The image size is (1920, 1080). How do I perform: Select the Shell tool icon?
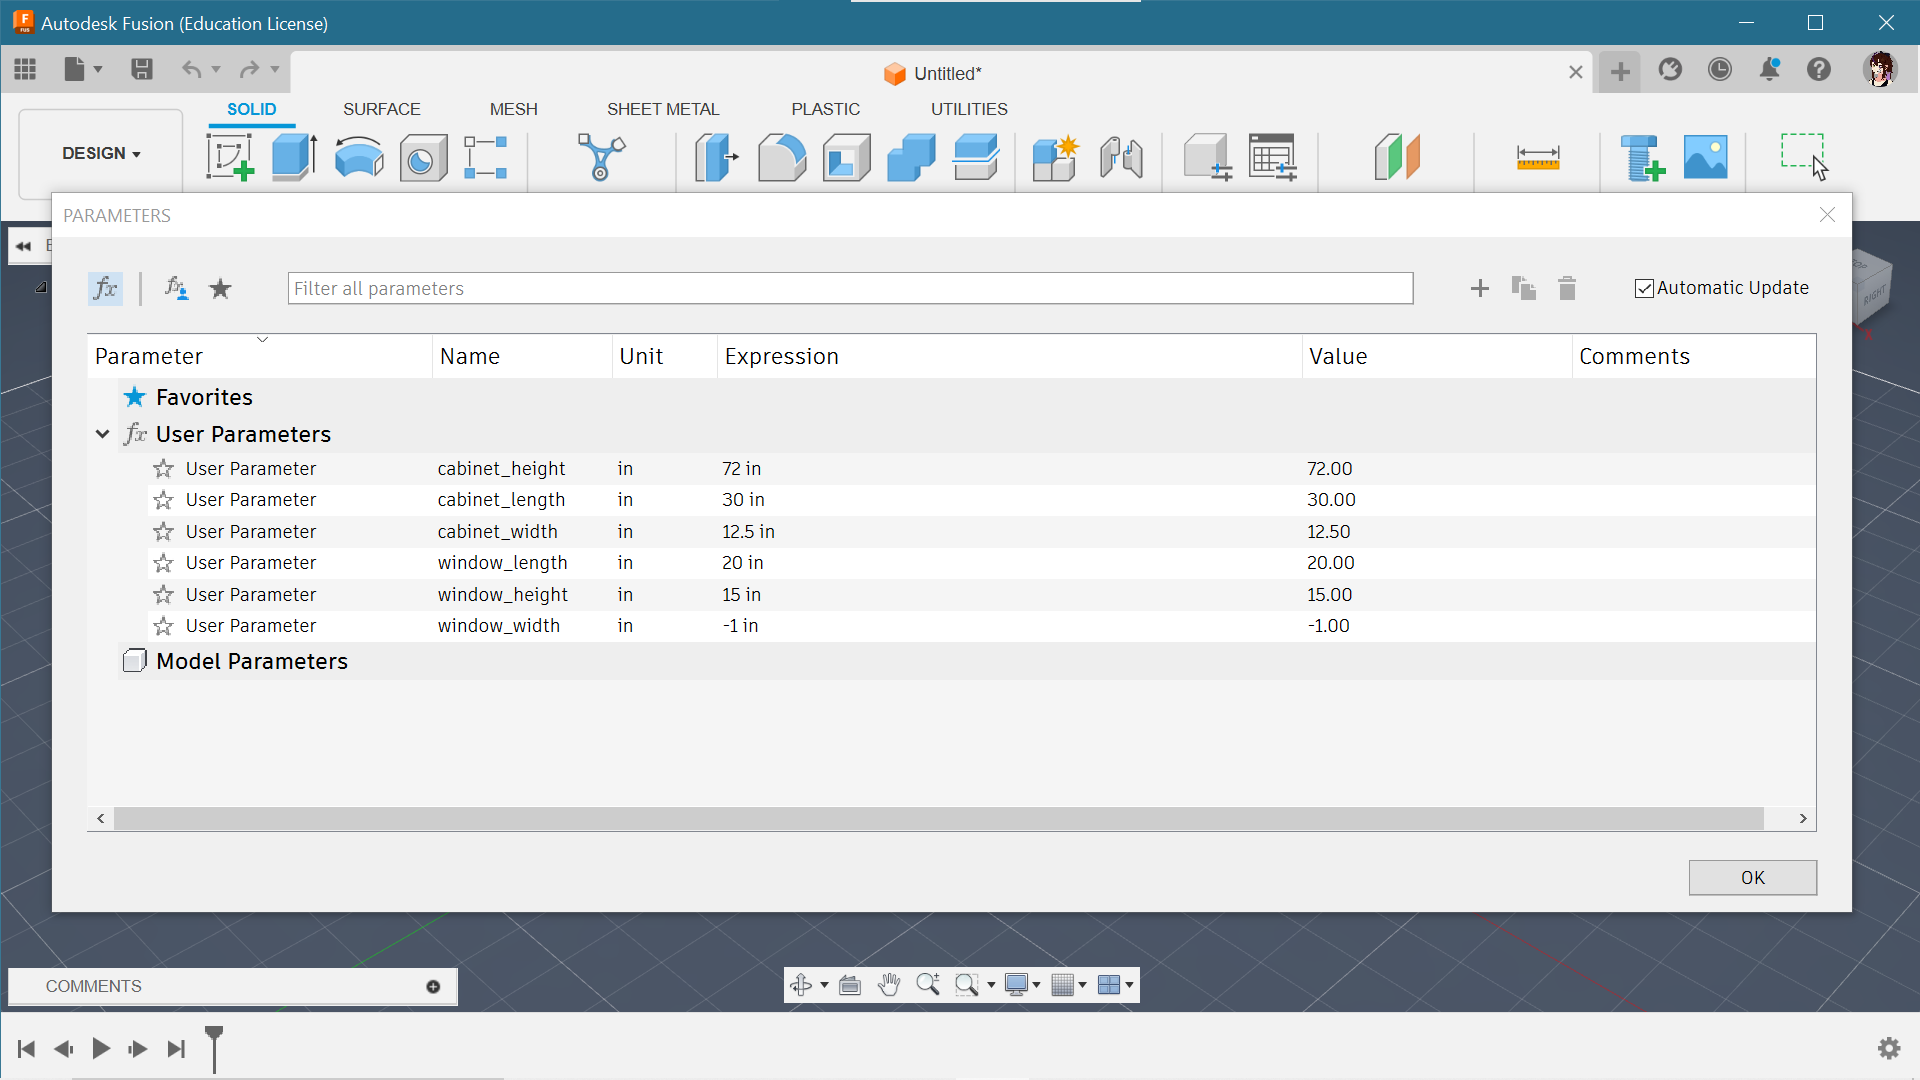pos(846,158)
